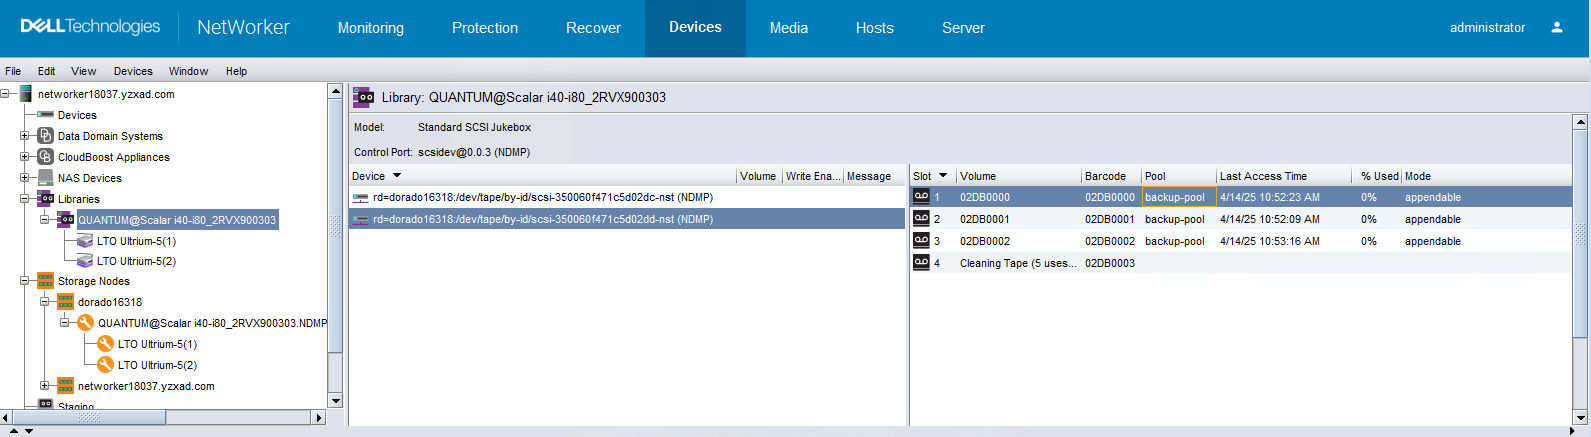Open the Media tab
Image resolution: width=1591 pixels, height=437 pixels.
coord(789,28)
